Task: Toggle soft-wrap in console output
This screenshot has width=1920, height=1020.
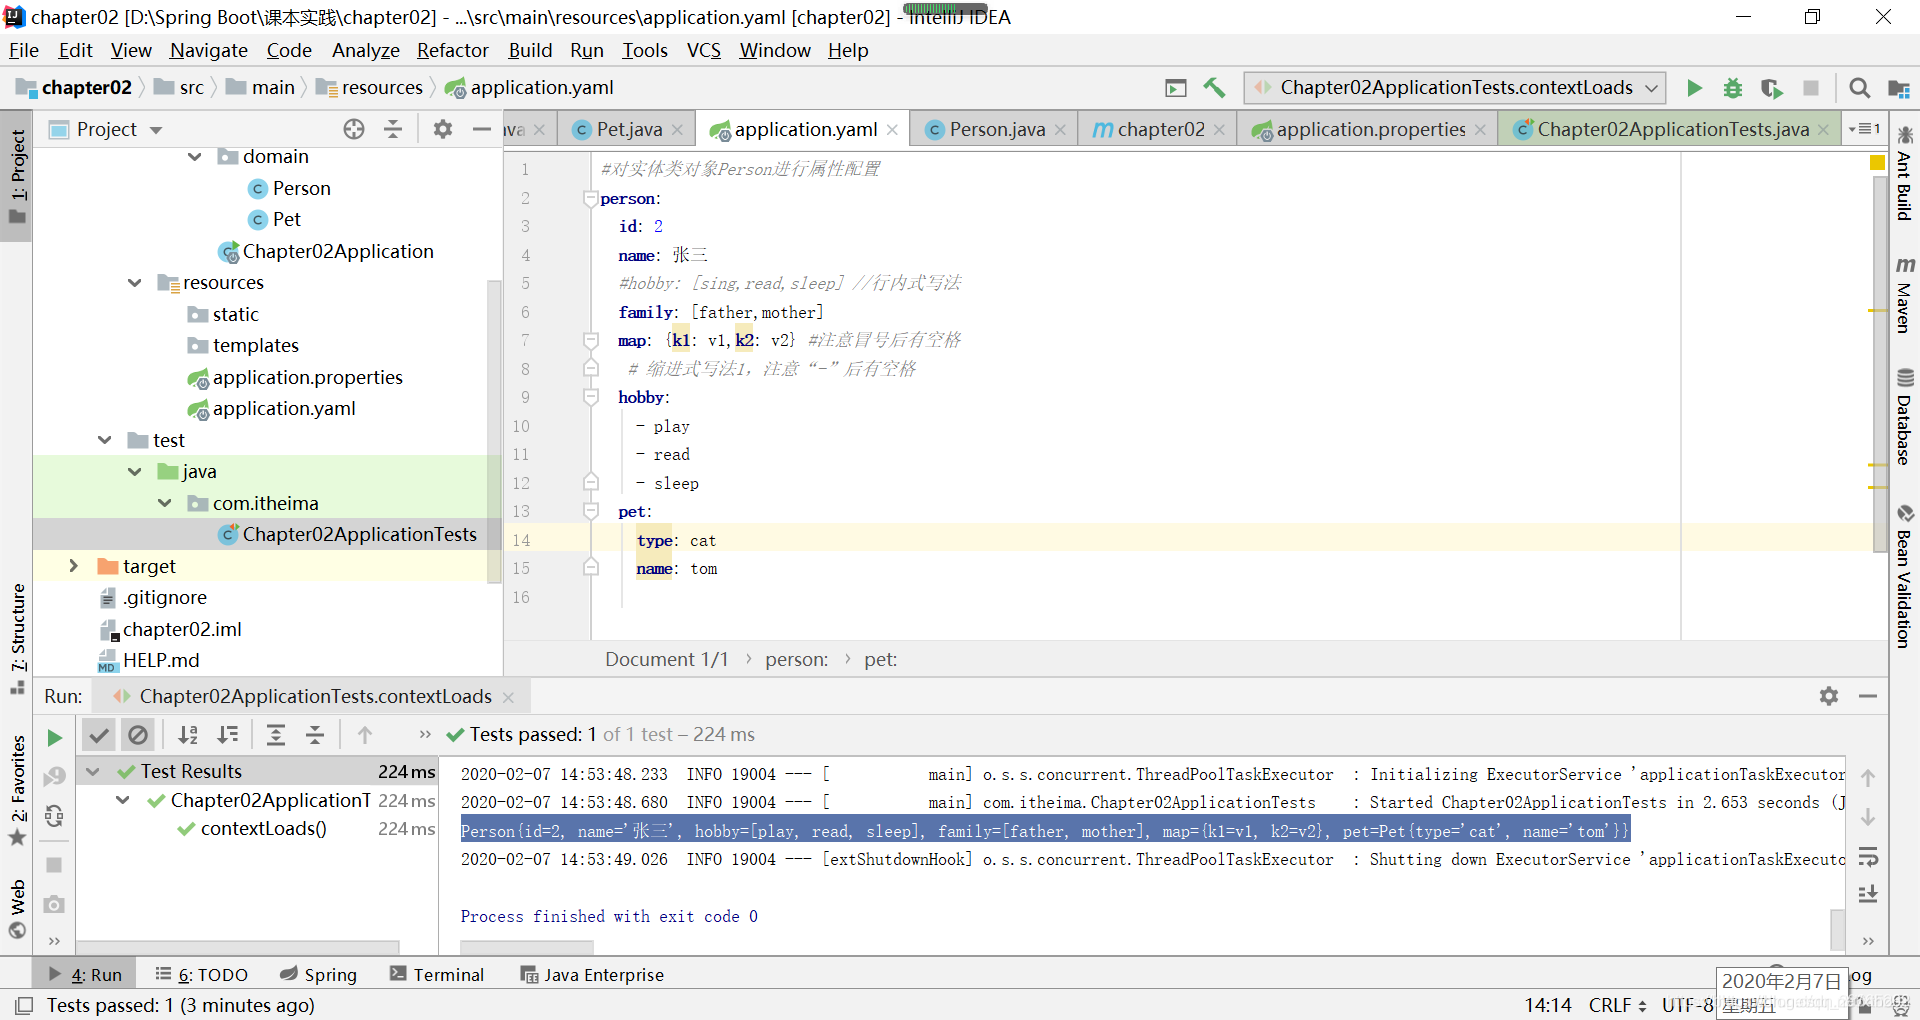Action: 1868,857
